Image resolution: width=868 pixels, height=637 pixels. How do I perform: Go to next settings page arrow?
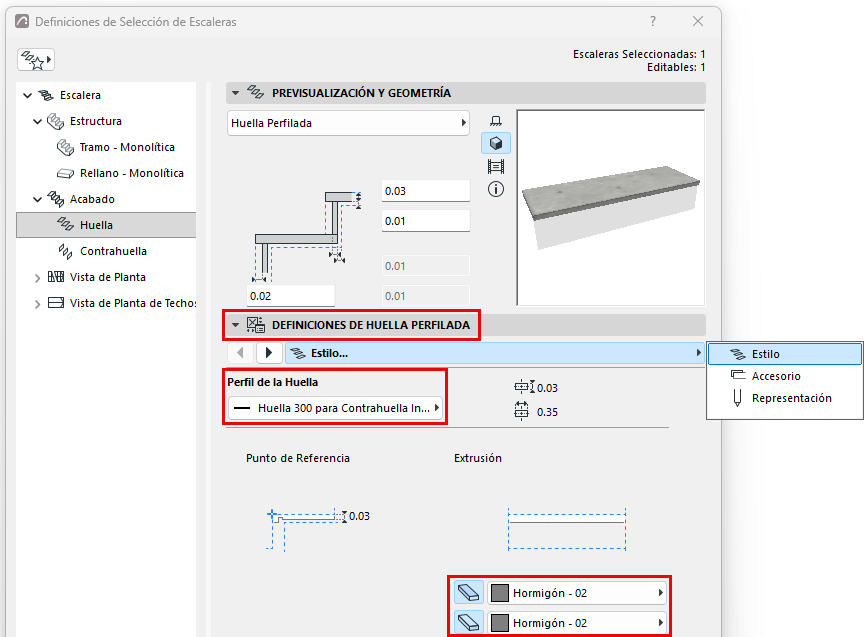269,353
